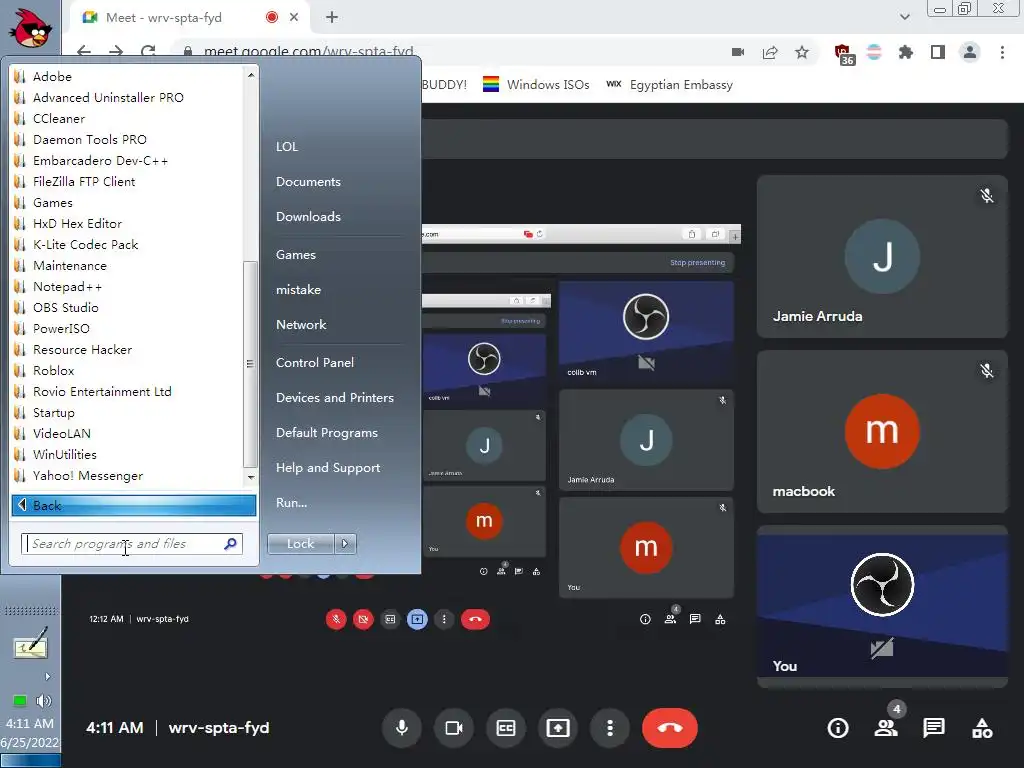Click the Angry Birds user picture
Viewport: 1024px width, 768px height.
click(x=30, y=28)
